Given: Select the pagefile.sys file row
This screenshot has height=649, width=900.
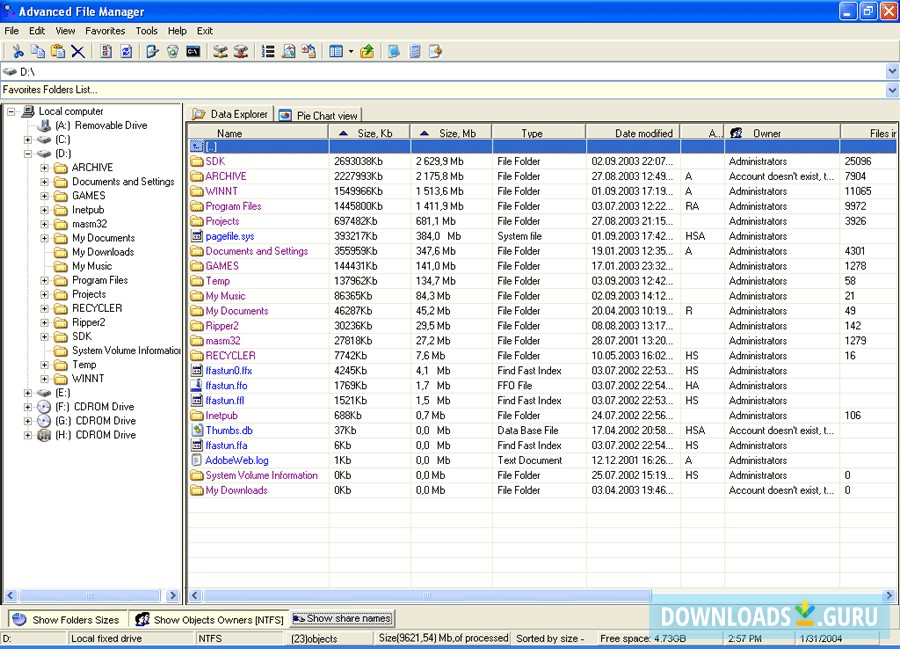Looking at the screenshot, I should [x=229, y=236].
